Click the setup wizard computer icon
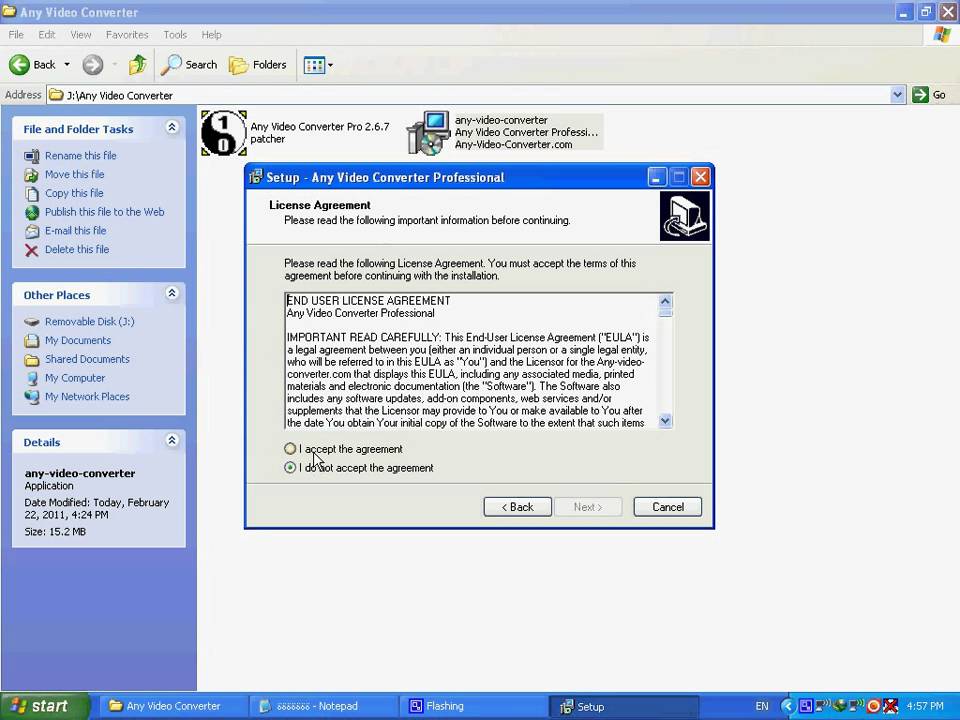 point(684,217)
